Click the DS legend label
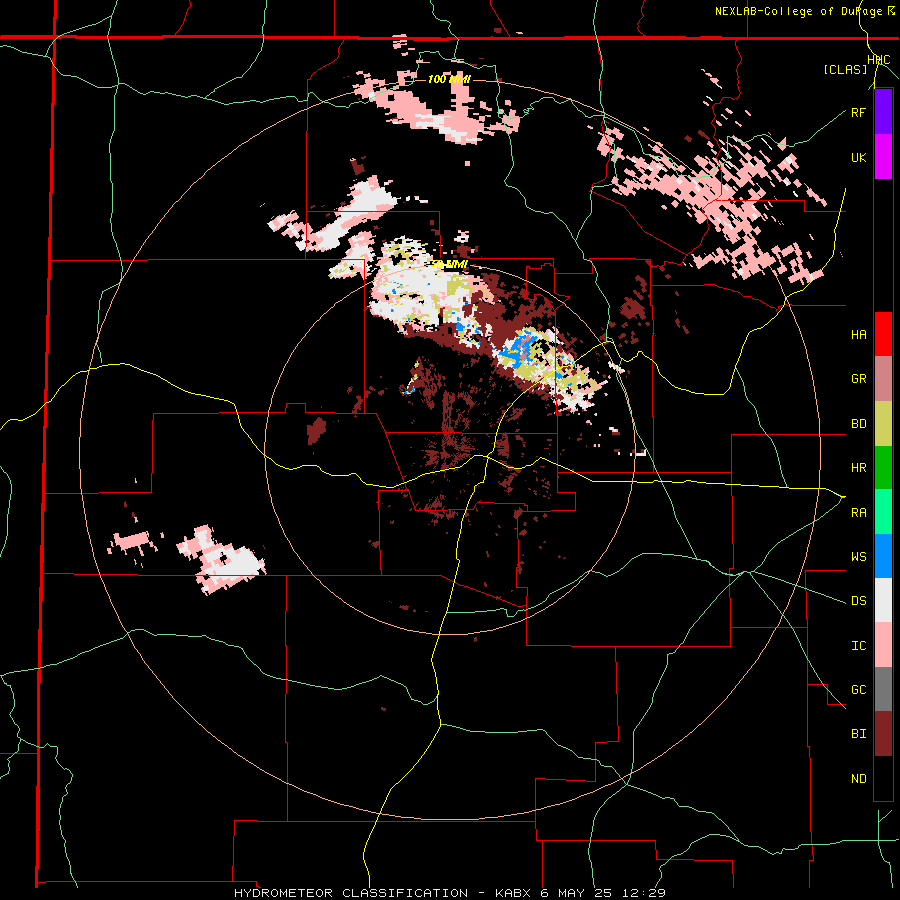 (x=858, y=601)
